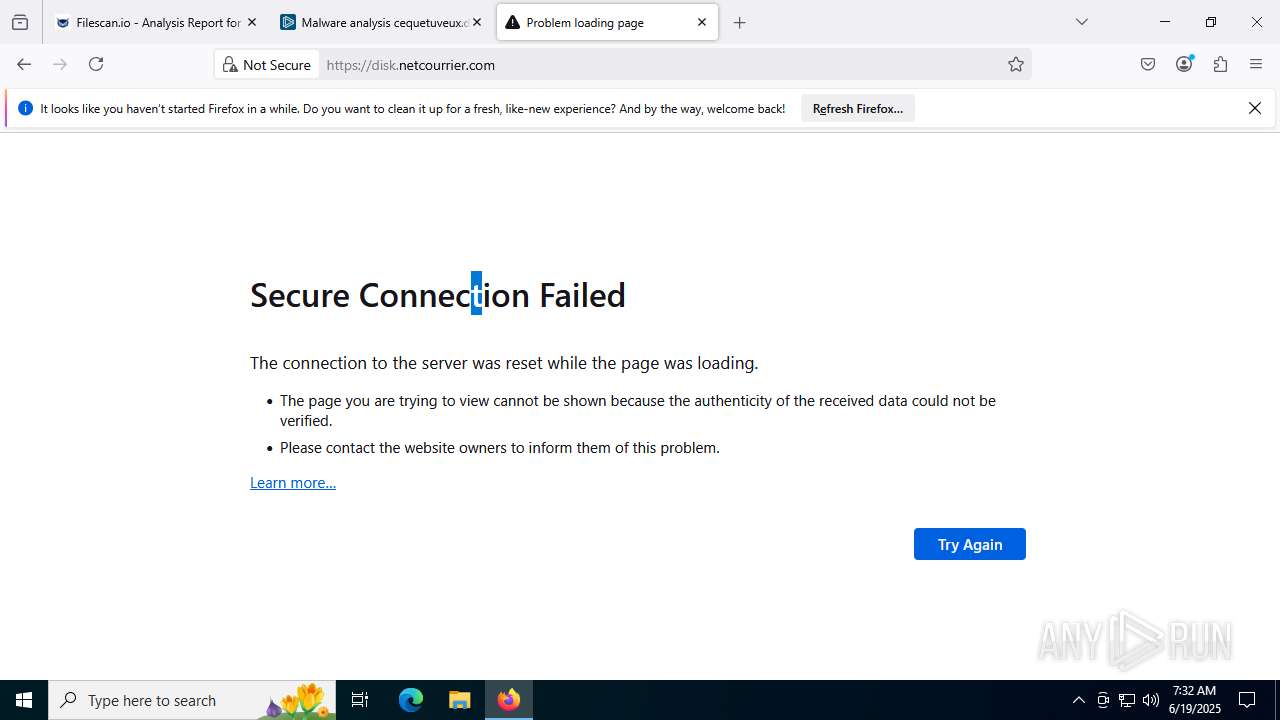Open the volume control tray icon

[1151, 700]
